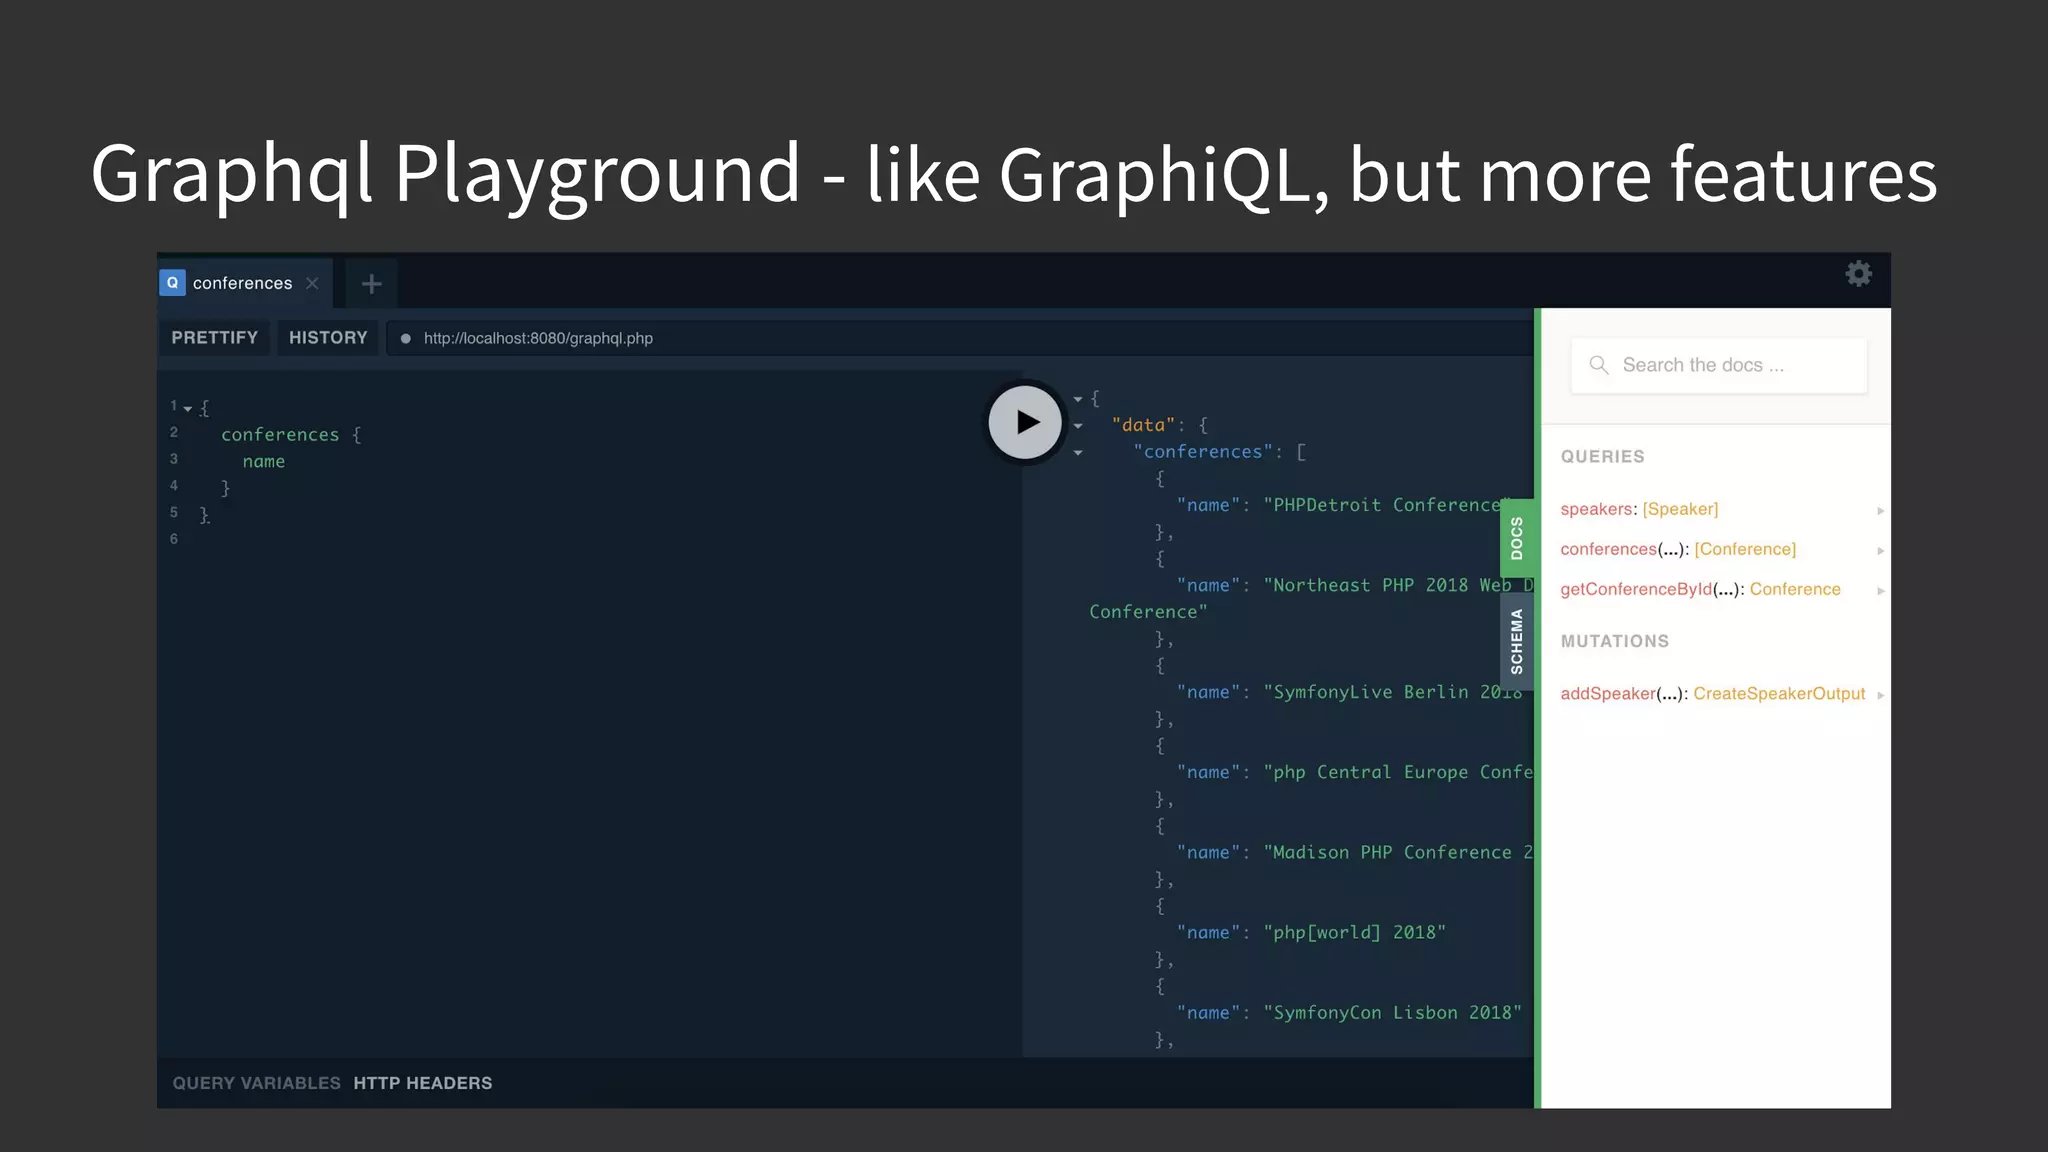Toggle the SCHEMA side panel

(1516, 641)
